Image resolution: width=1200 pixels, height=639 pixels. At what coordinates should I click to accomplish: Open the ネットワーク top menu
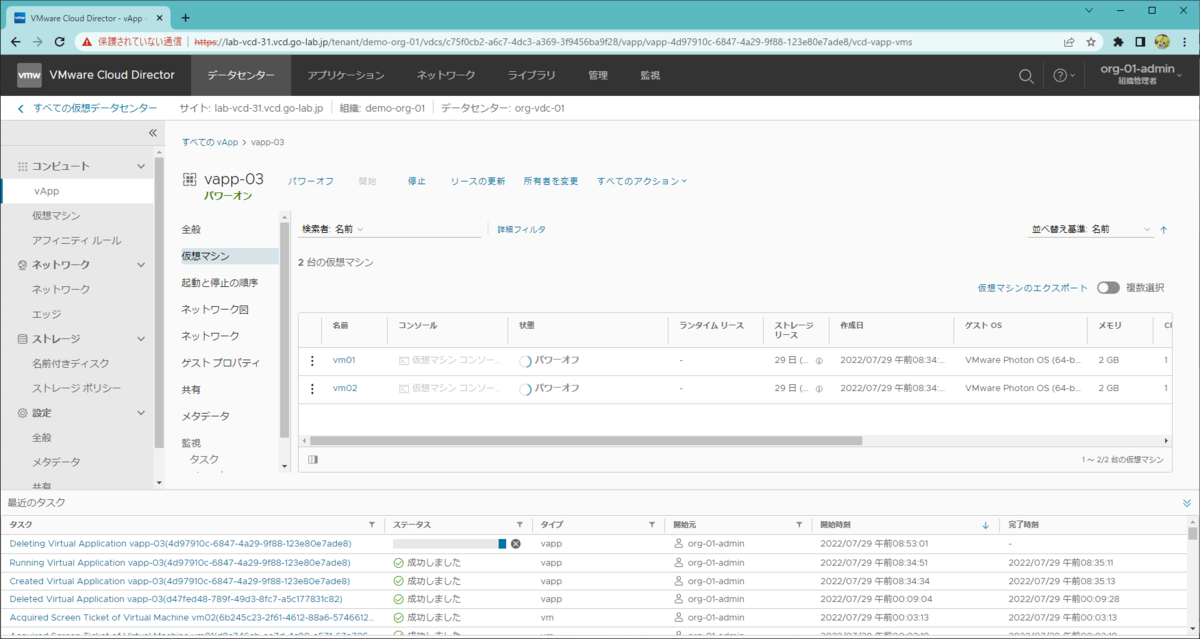(446, 75)
